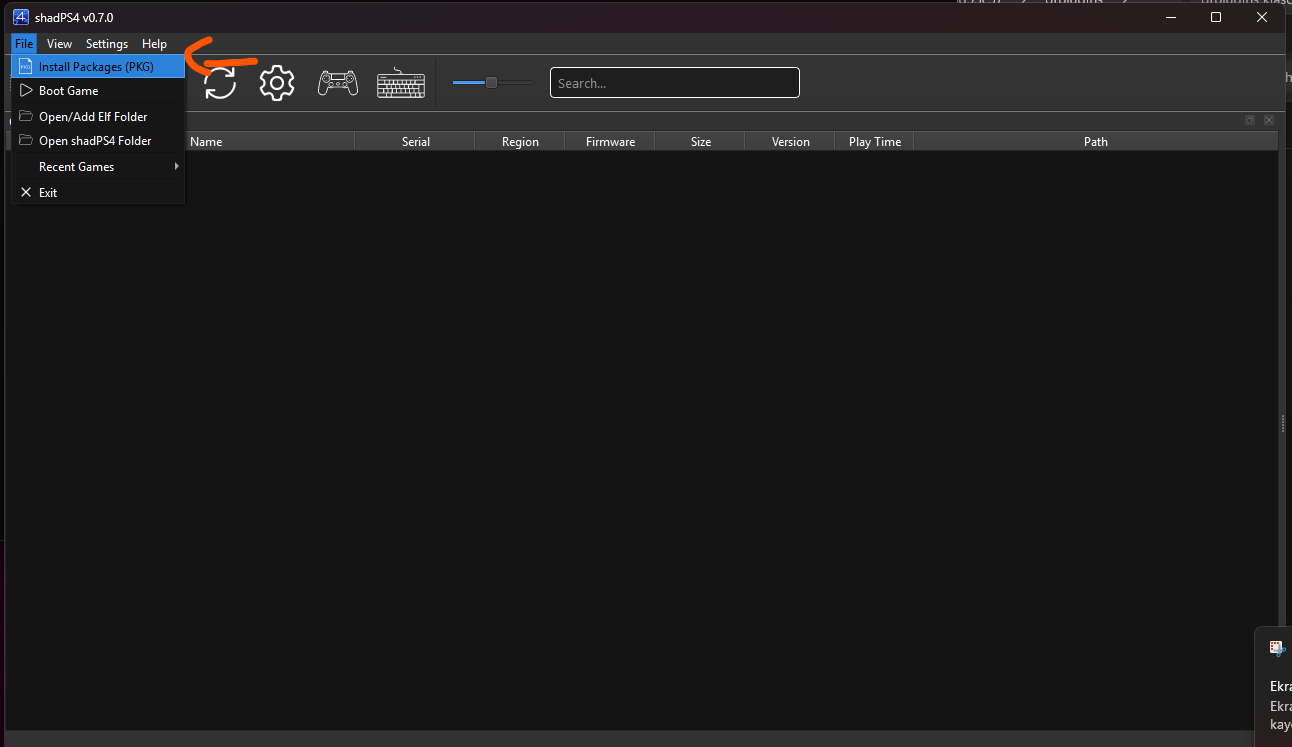Expand the Recent Games submenu
Image resolution: width=1292 pixels, height=747 pixels.
pos(98,167)
